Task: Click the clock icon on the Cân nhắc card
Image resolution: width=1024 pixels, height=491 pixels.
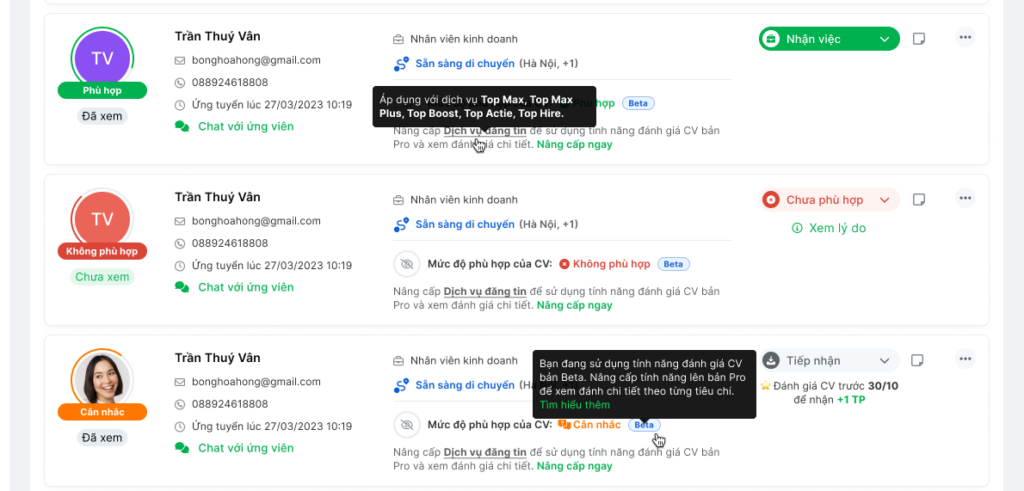Action: coord(180,426)
